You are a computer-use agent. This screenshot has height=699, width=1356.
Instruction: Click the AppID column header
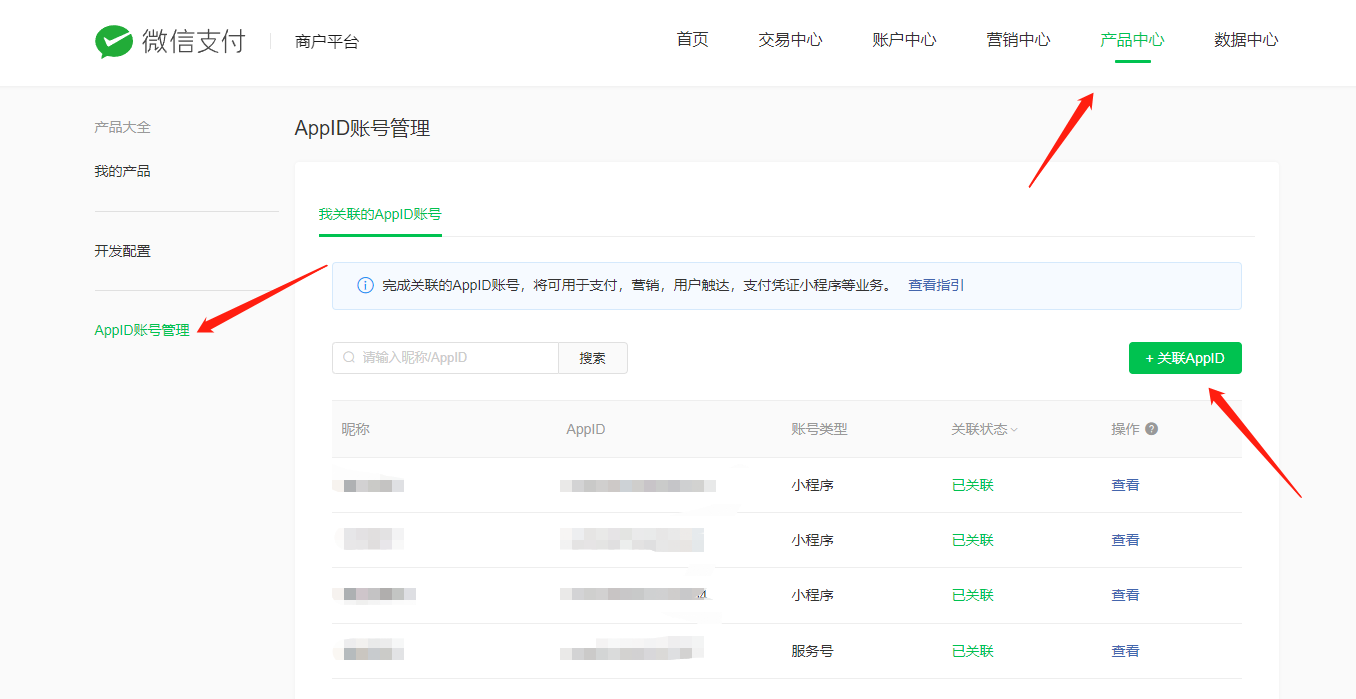pyautogui.click(x=585, y=429)
